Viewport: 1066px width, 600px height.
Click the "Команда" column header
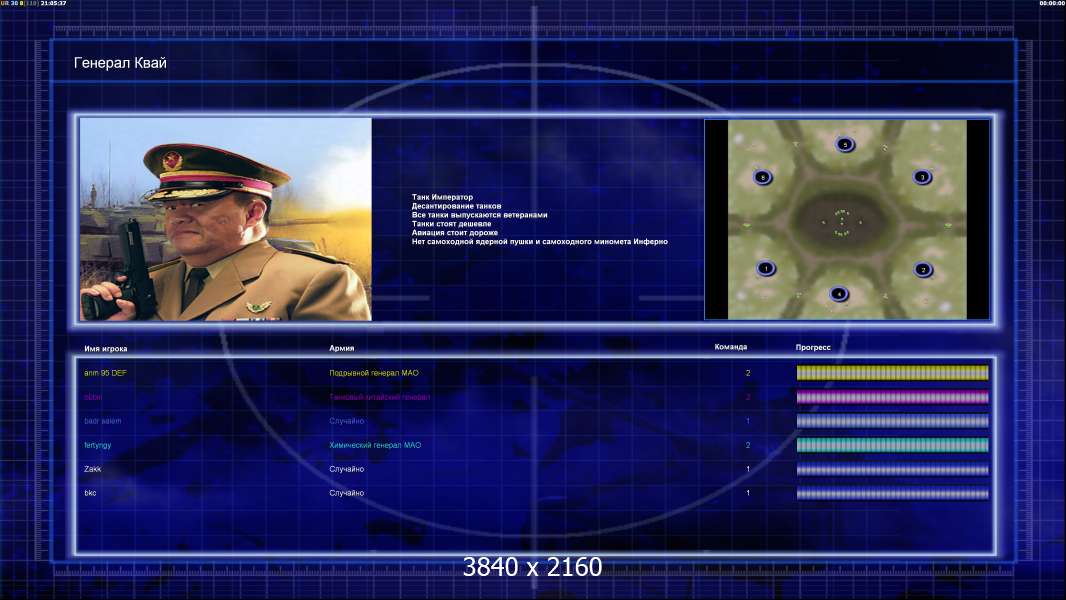(x=731, y=347)
